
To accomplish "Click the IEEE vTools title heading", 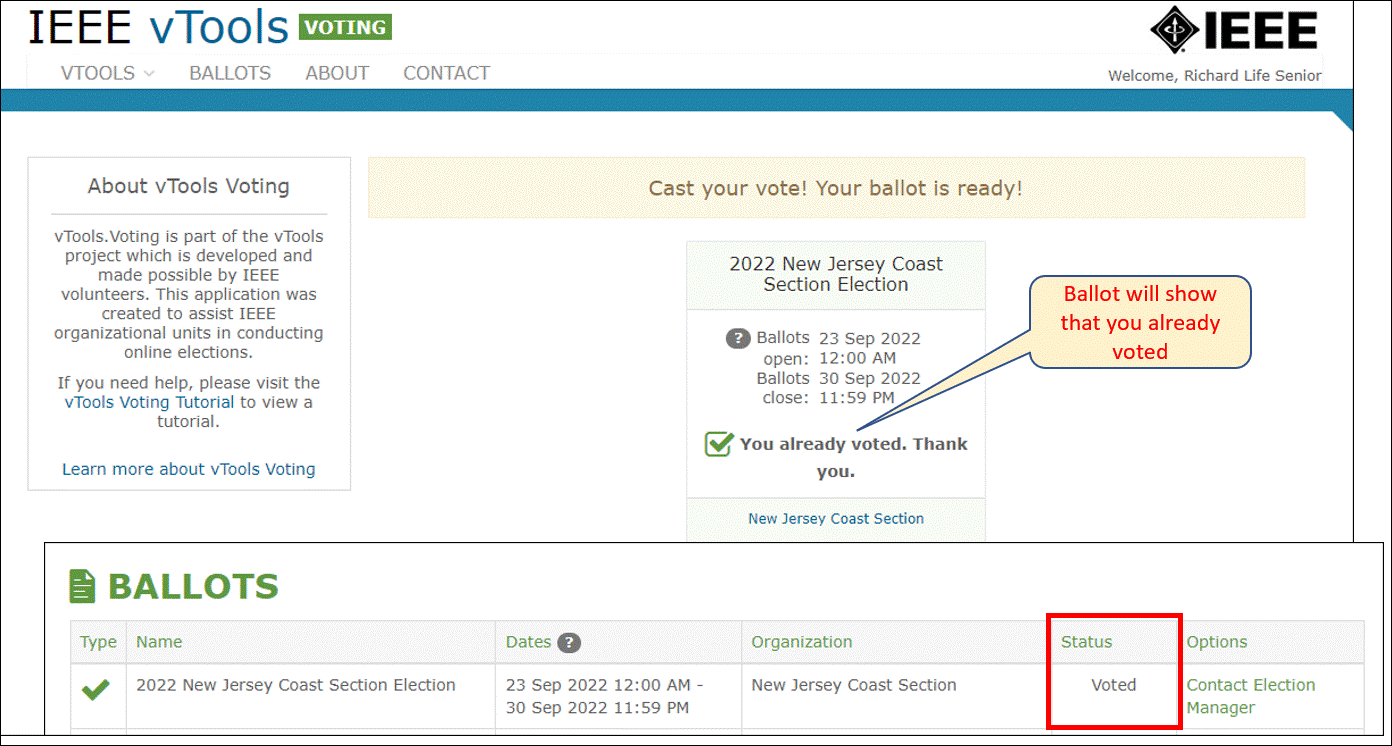I will pyautogui.click(x=158, y=28).
